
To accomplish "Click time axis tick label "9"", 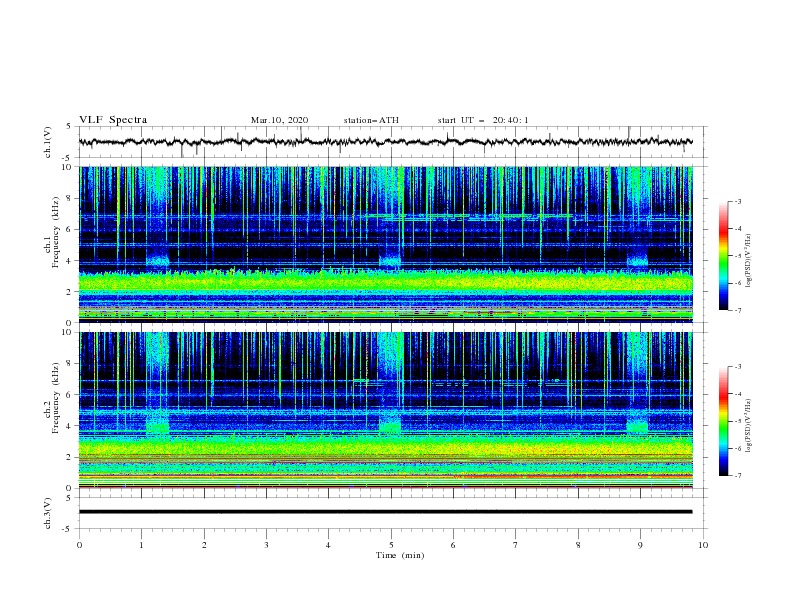I will 640,545.
